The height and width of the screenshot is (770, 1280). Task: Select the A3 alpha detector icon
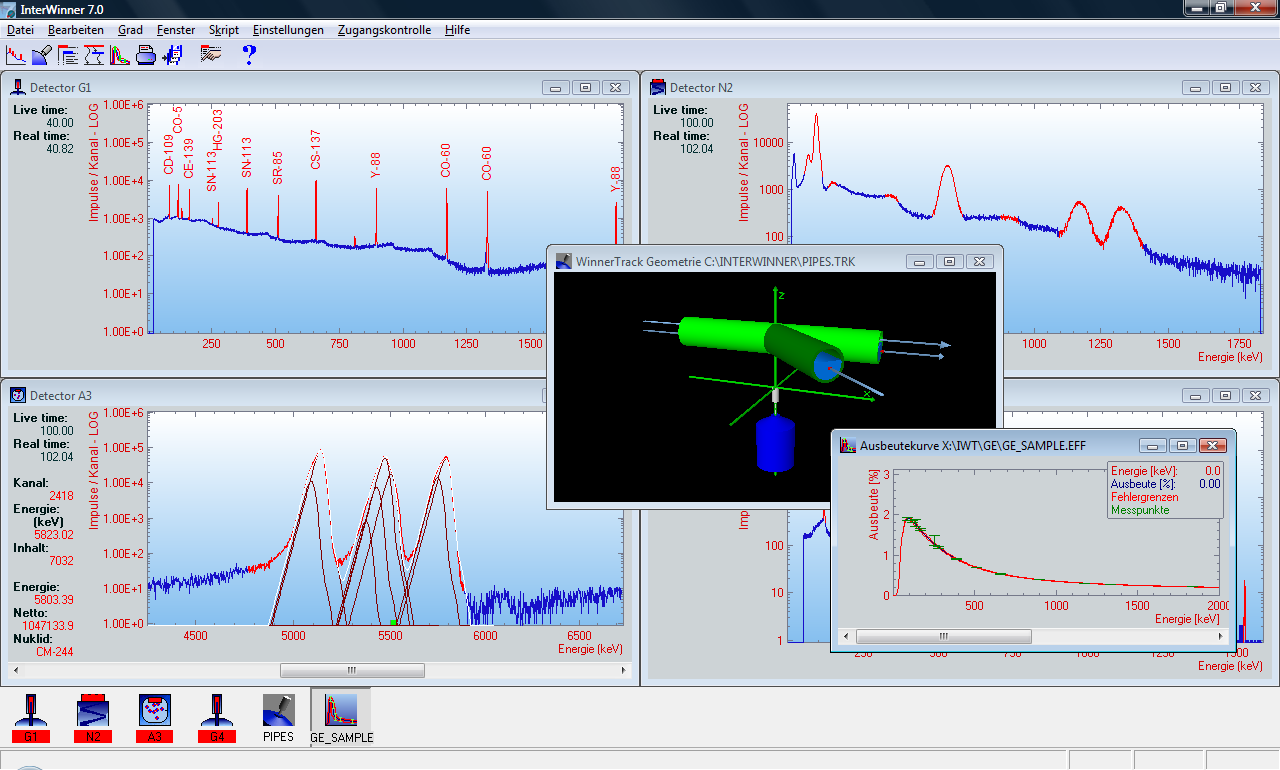[x=155, y=718]
